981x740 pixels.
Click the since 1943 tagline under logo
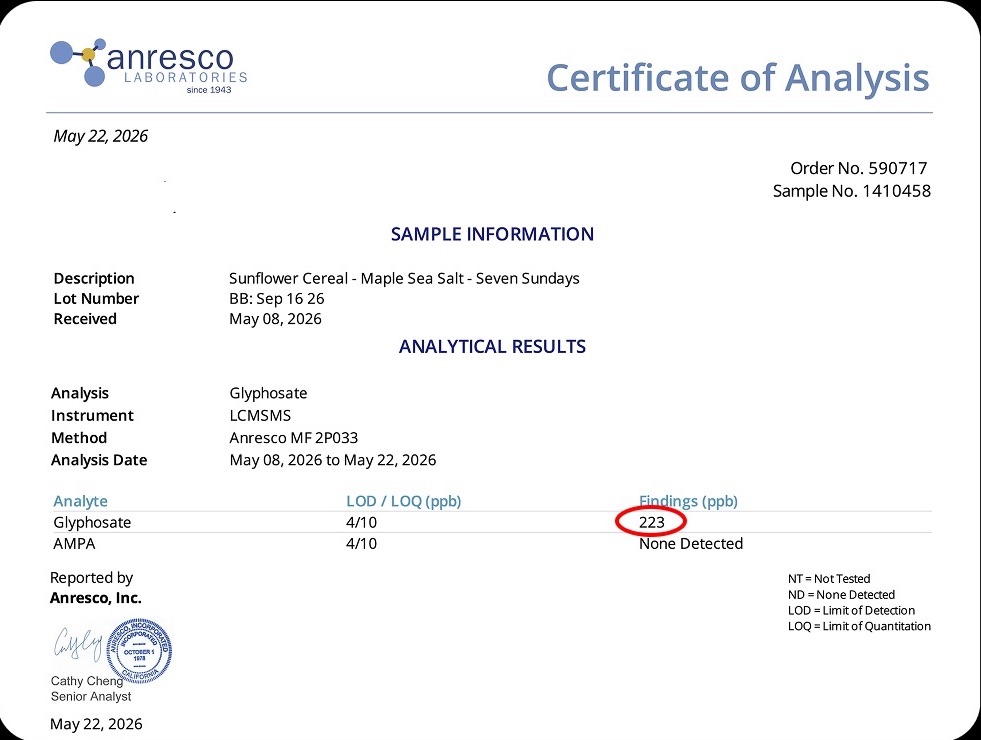(209, 90)
